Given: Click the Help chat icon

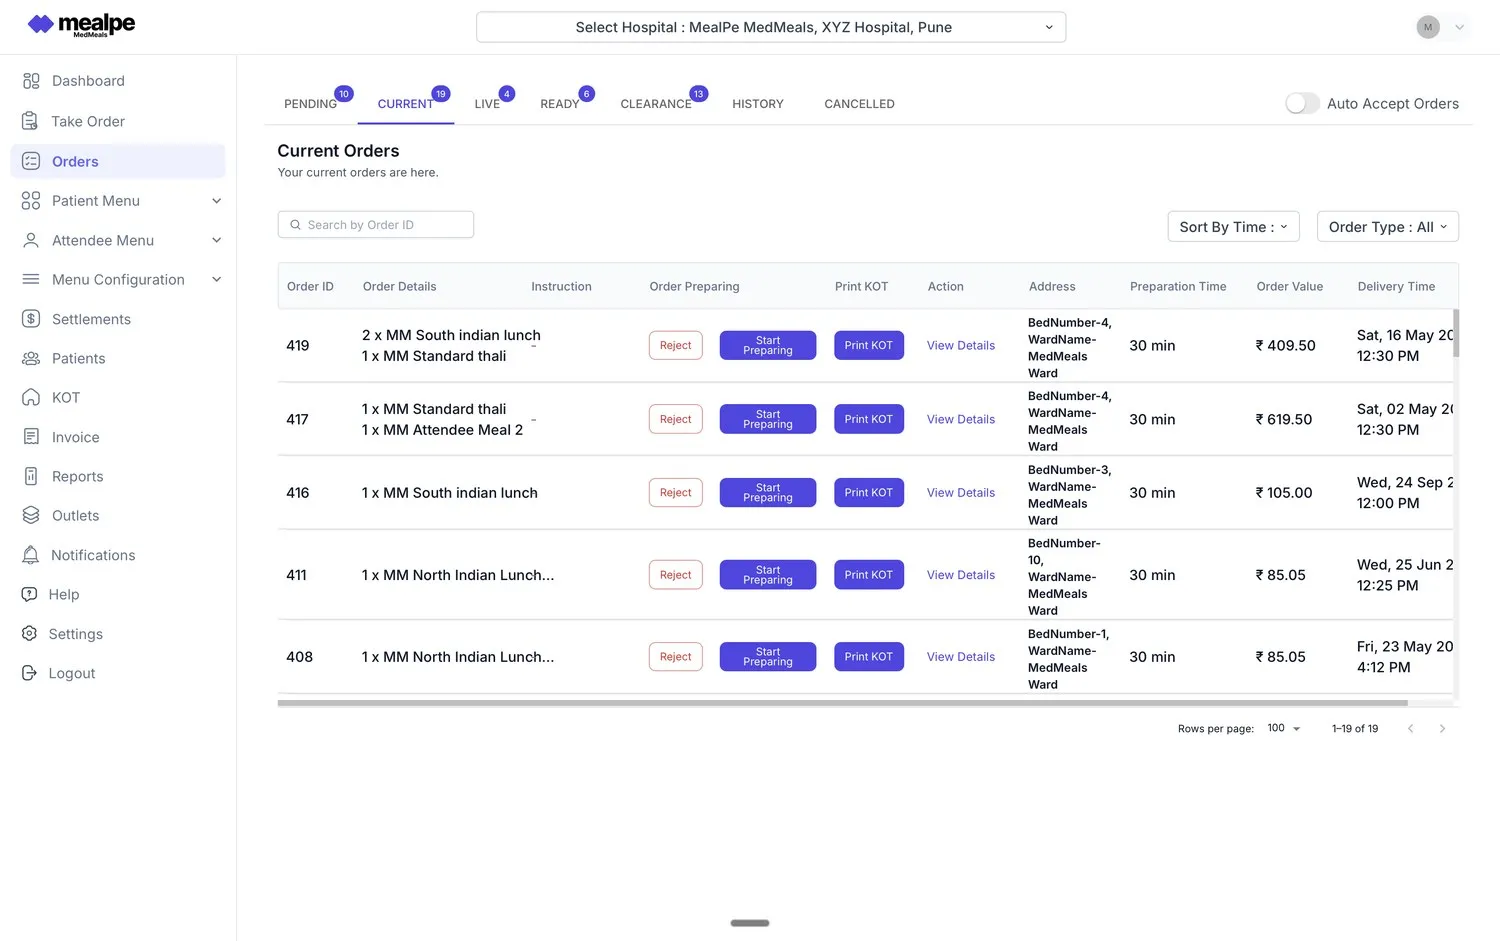Looking at the screenshot, I should 30,594.
